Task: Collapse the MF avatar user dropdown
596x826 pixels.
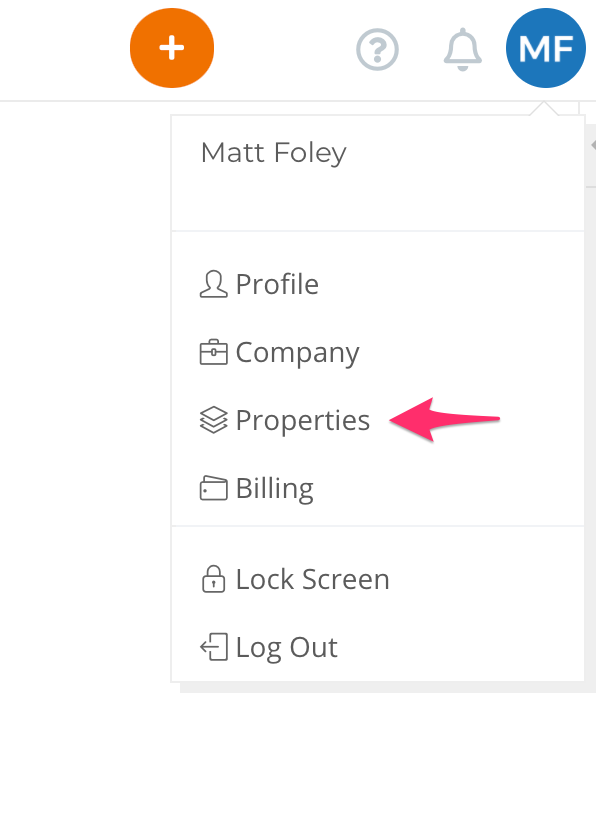Action: tap(545, 48)
